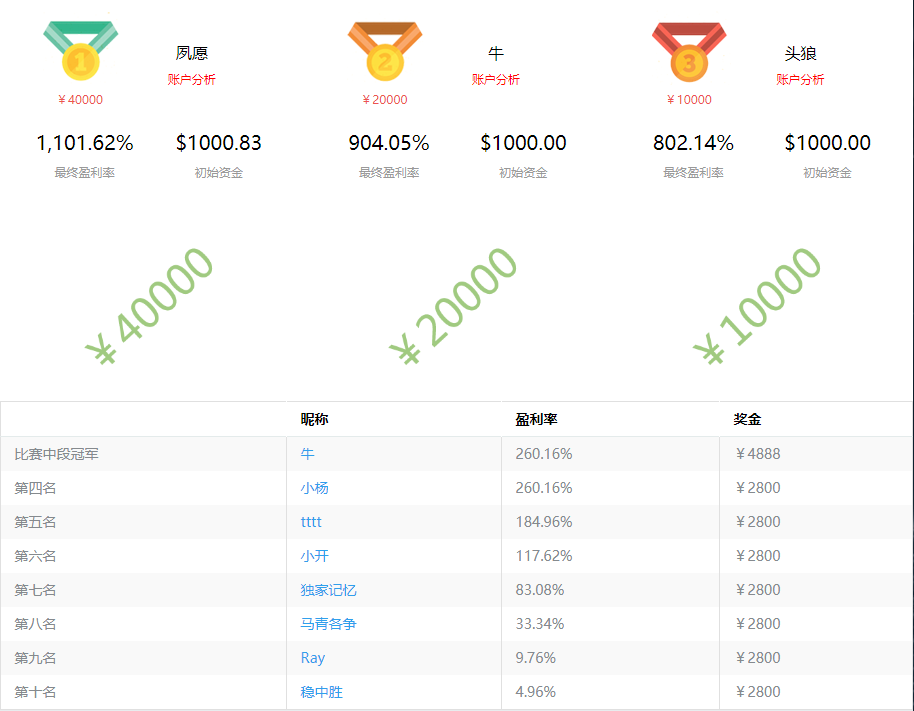This screenshot has height=711, width=914.
Task: Click the 9.76% profit rate cell
Action: pyautogui.click(x=536, y=658)
